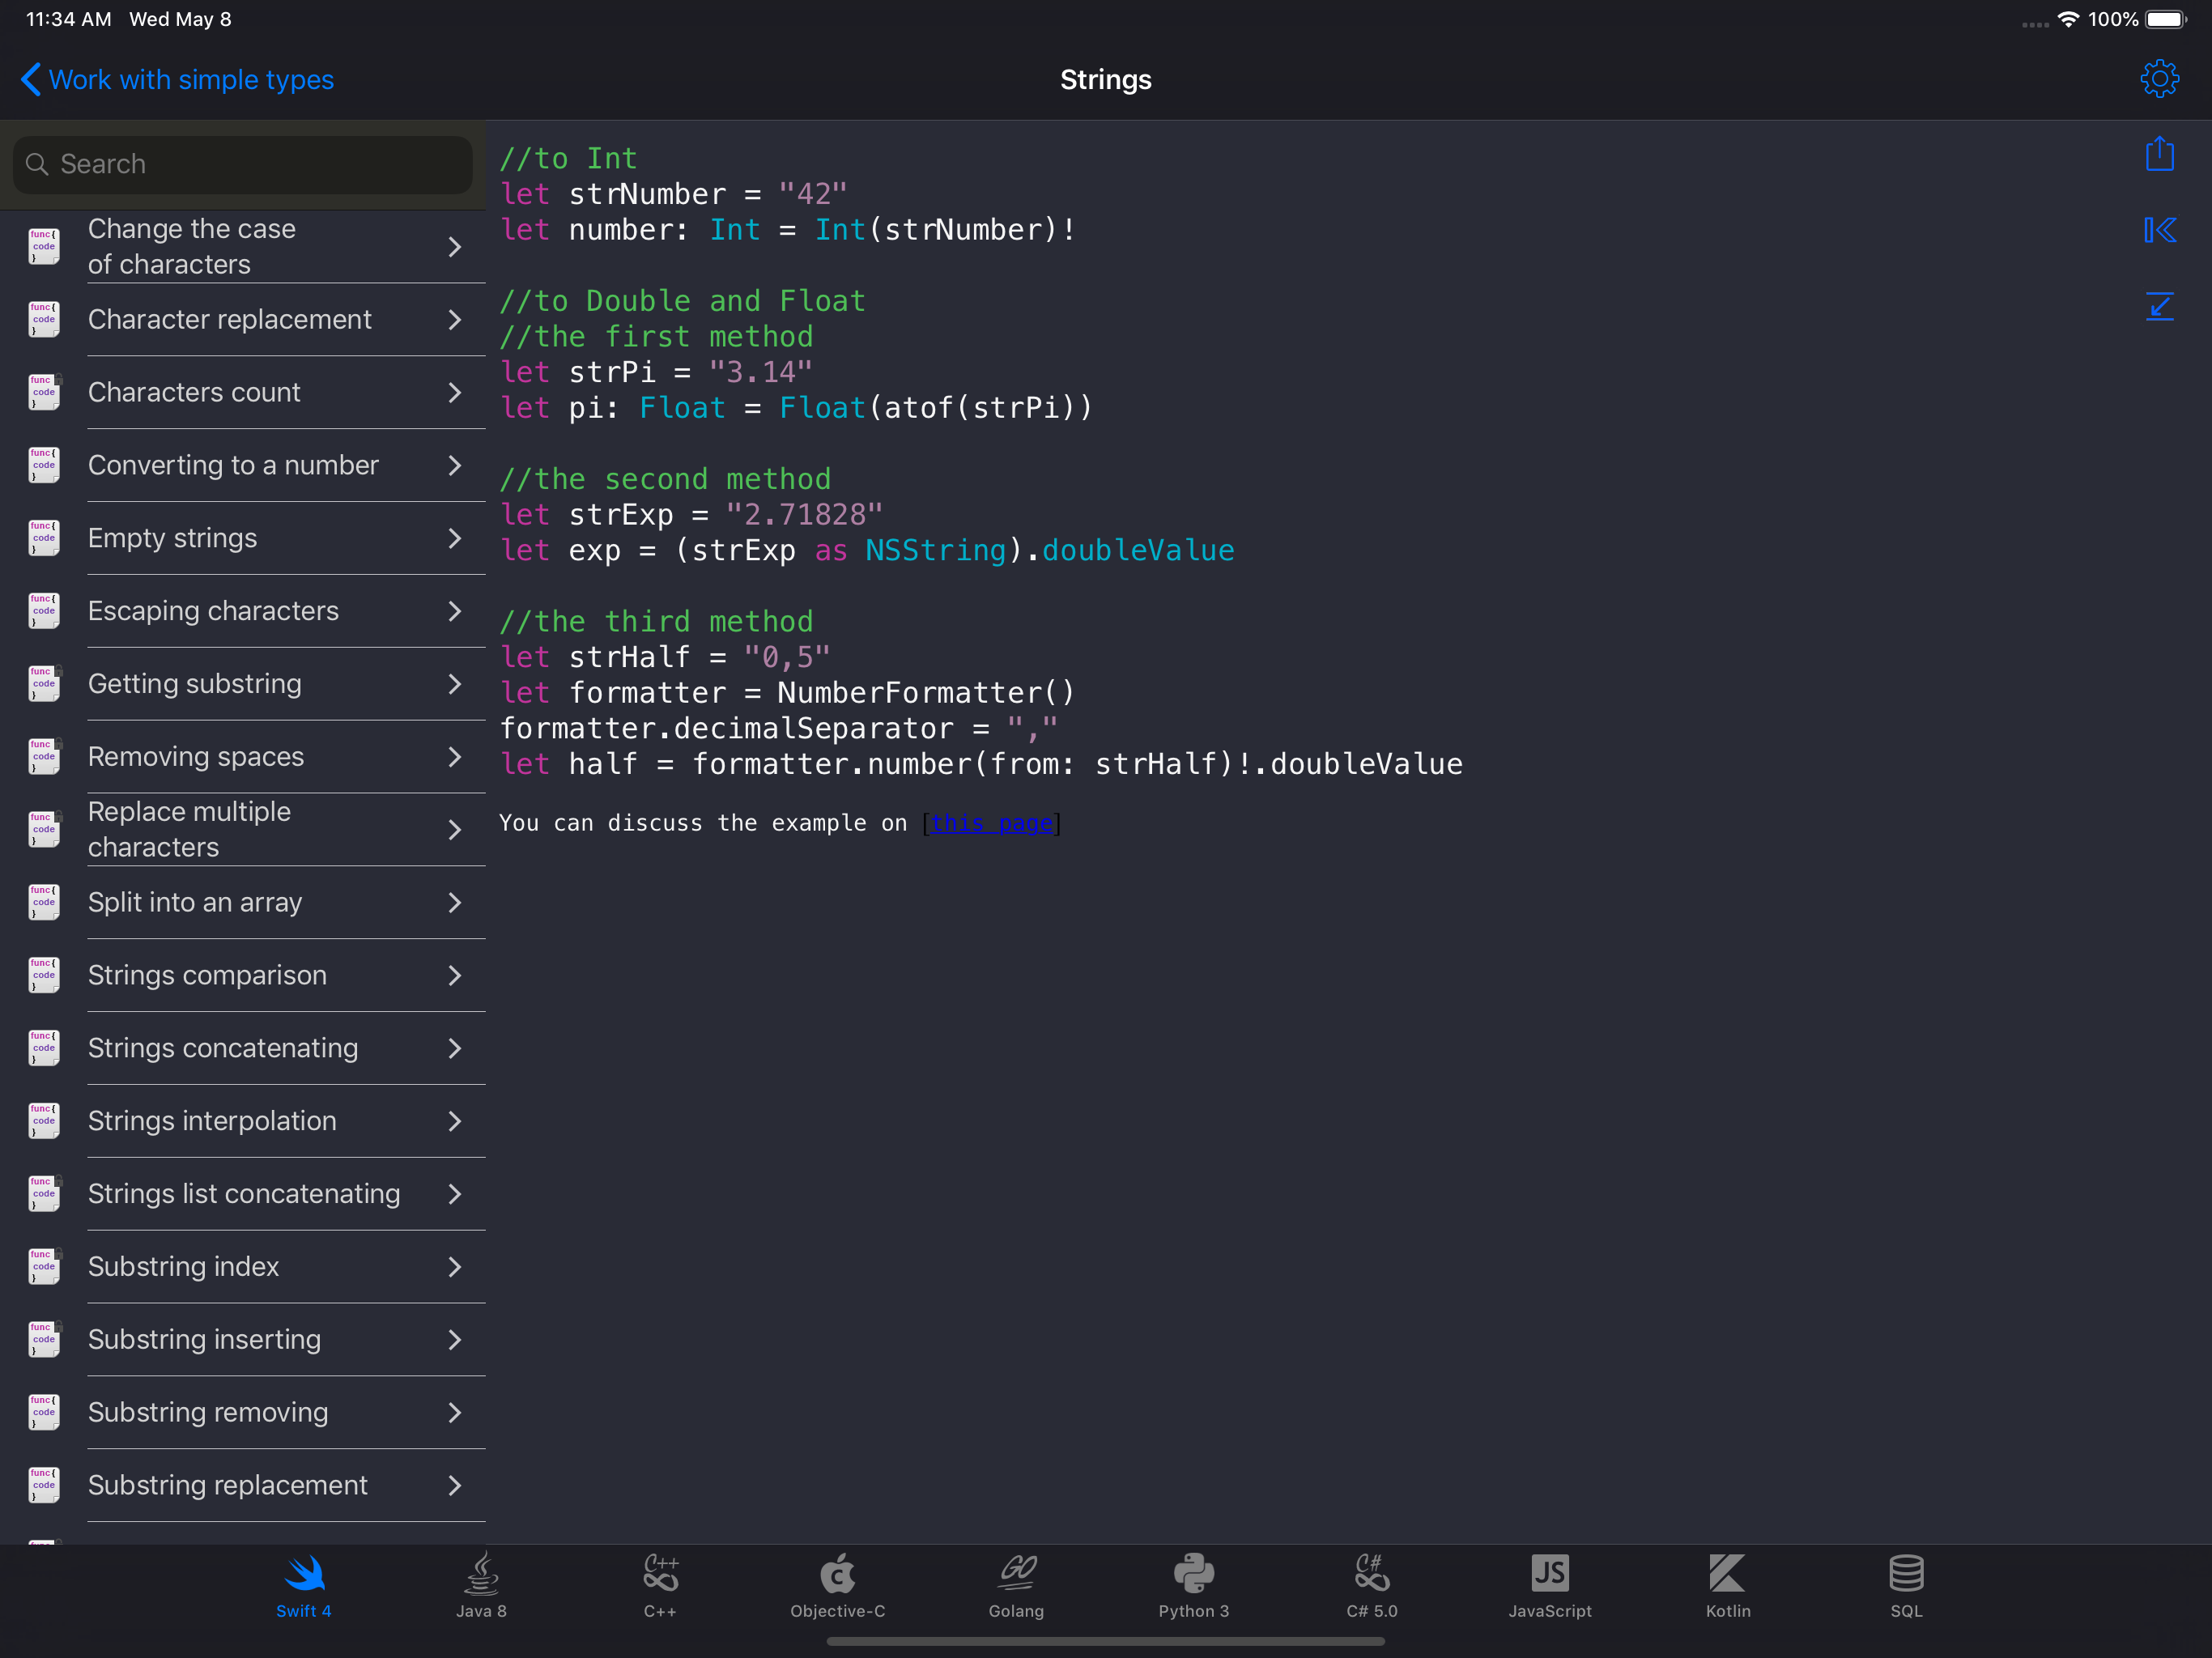Open settings with the gear icon
Image resolution: width=2212 pixels, height=1658 pixels.
(2159, 79)
